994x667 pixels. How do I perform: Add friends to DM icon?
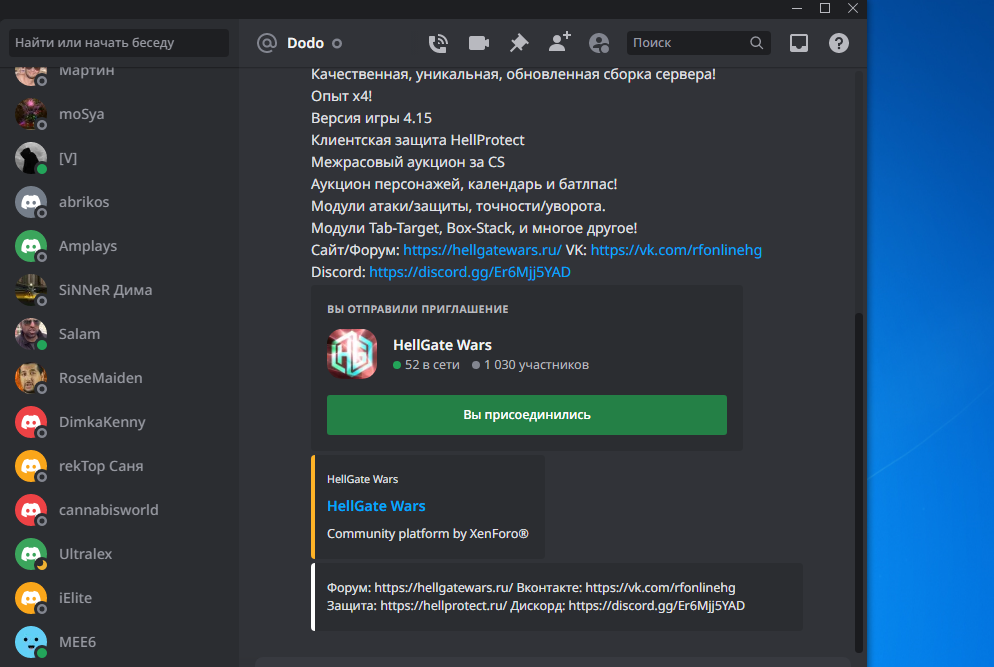[x=560, y=42]
